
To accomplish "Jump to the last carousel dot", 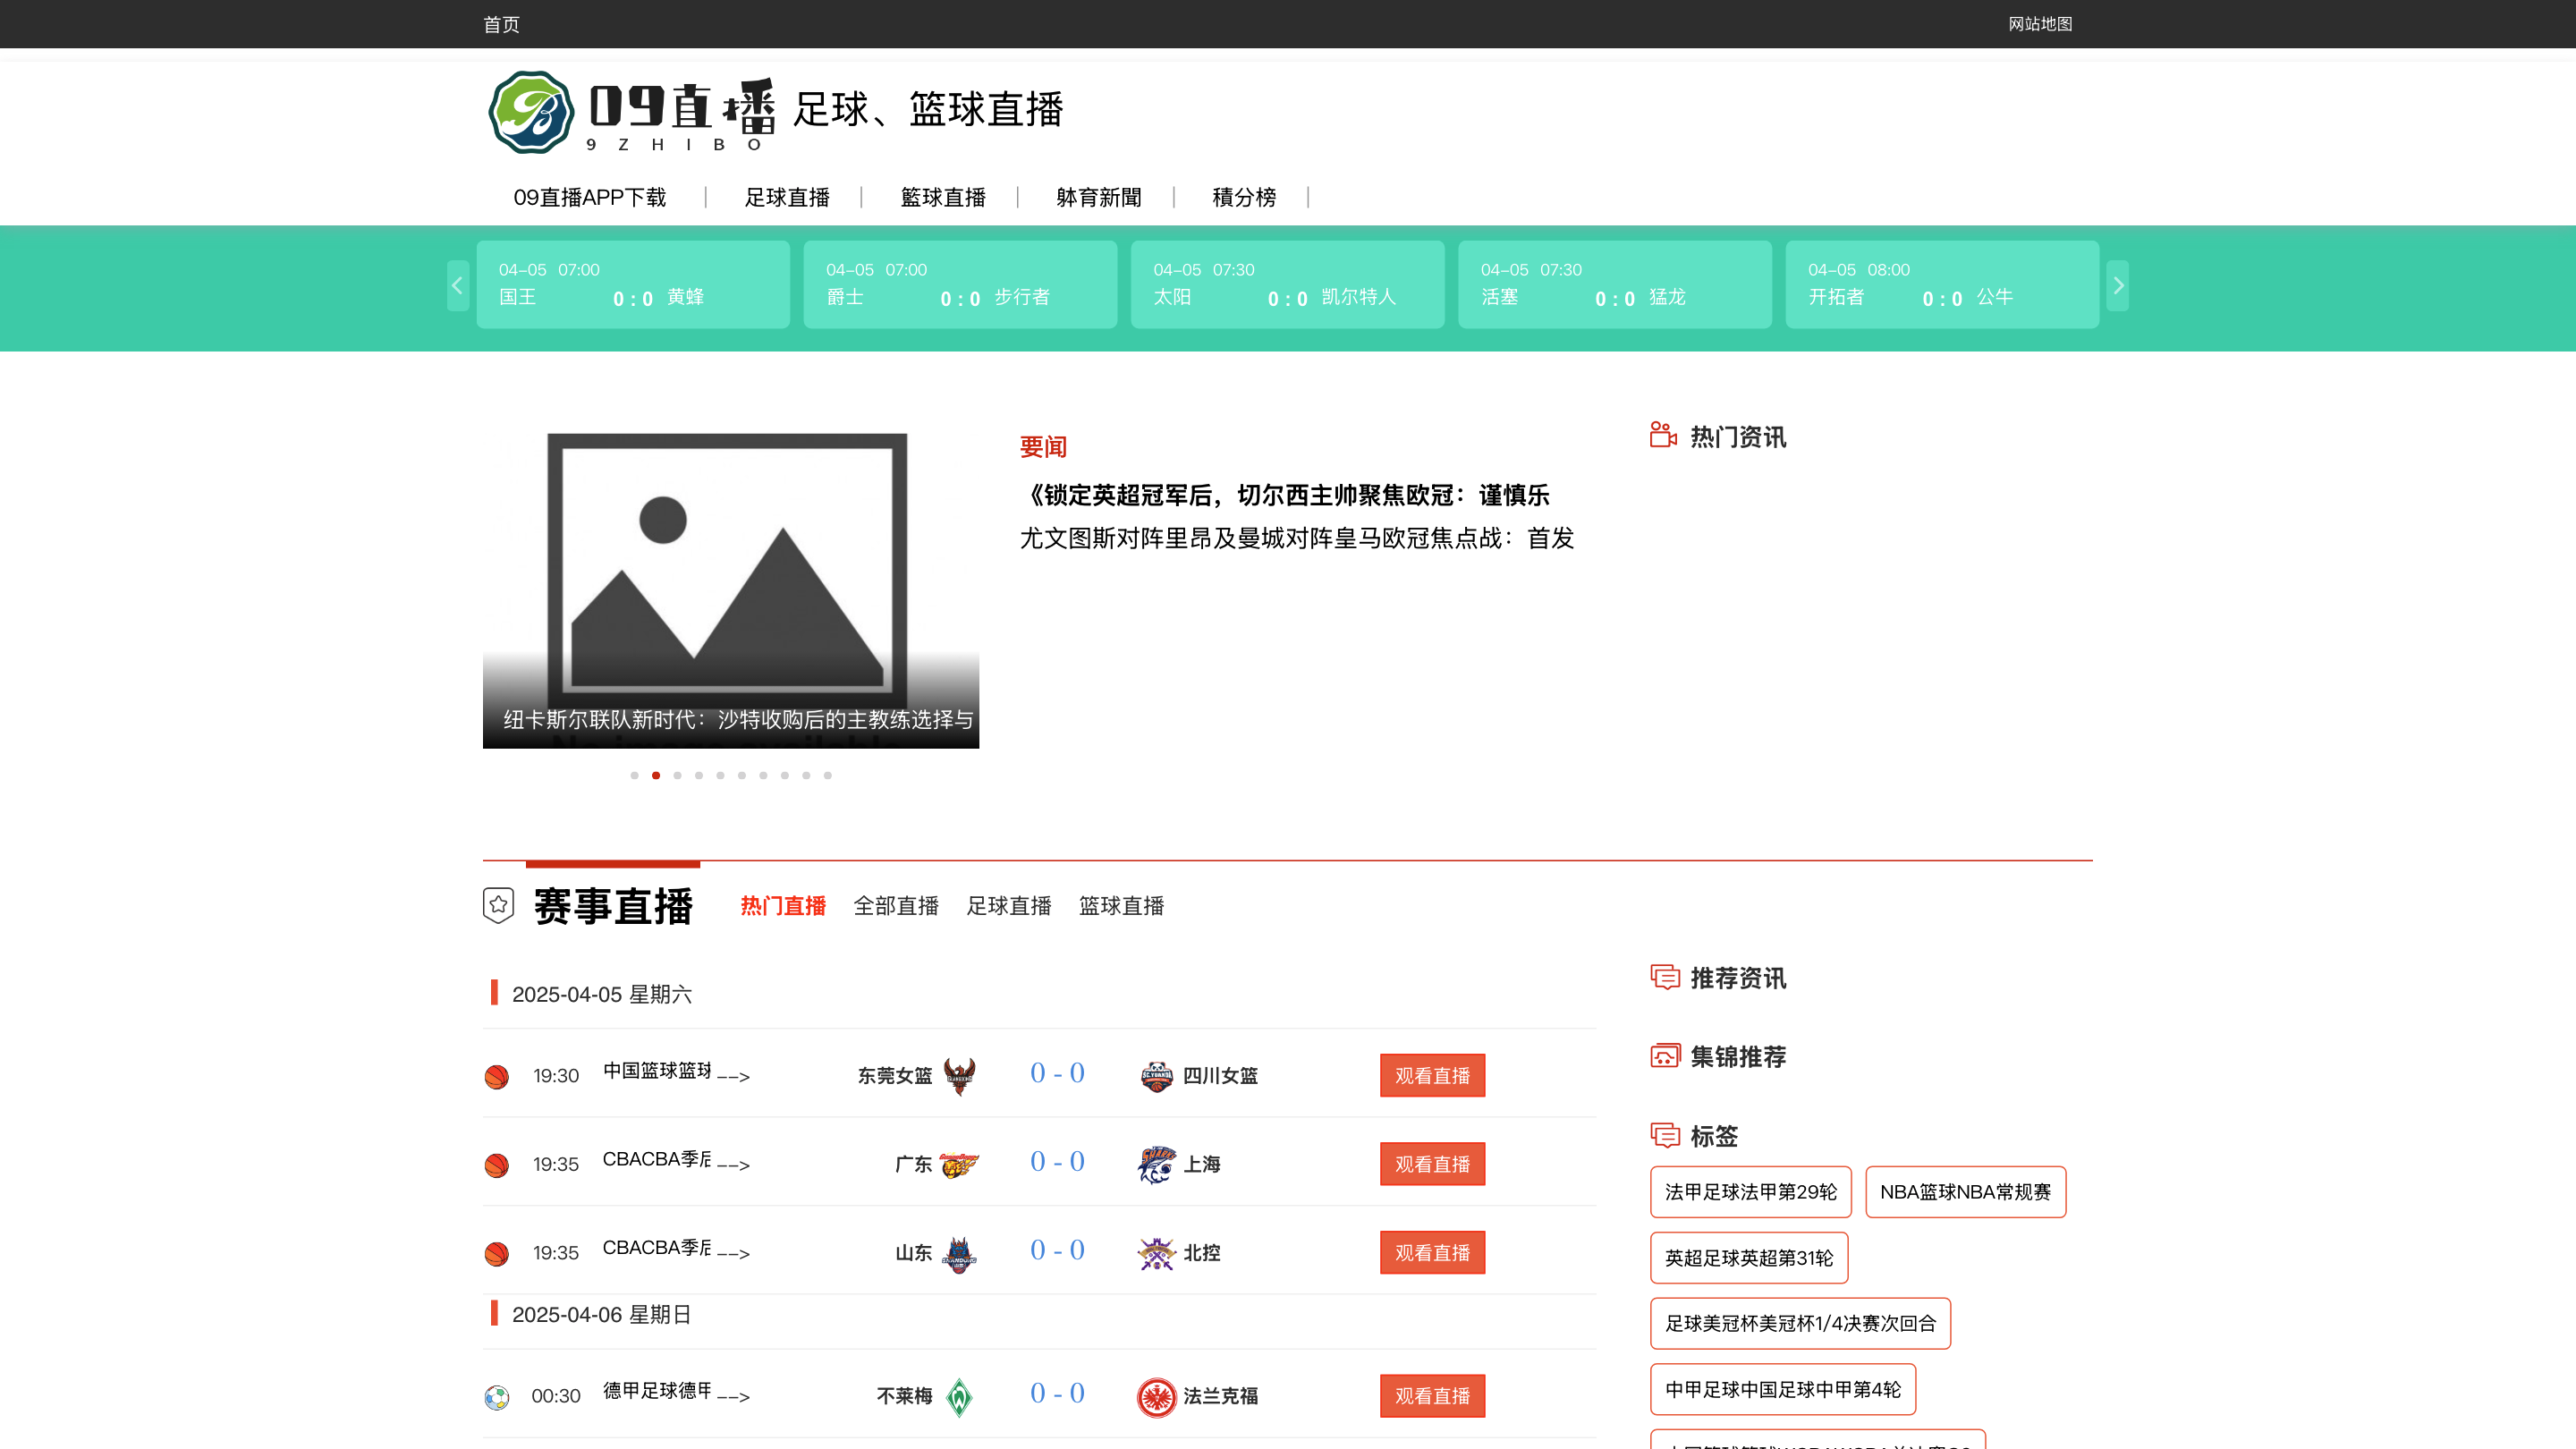I will click(828, 775).
